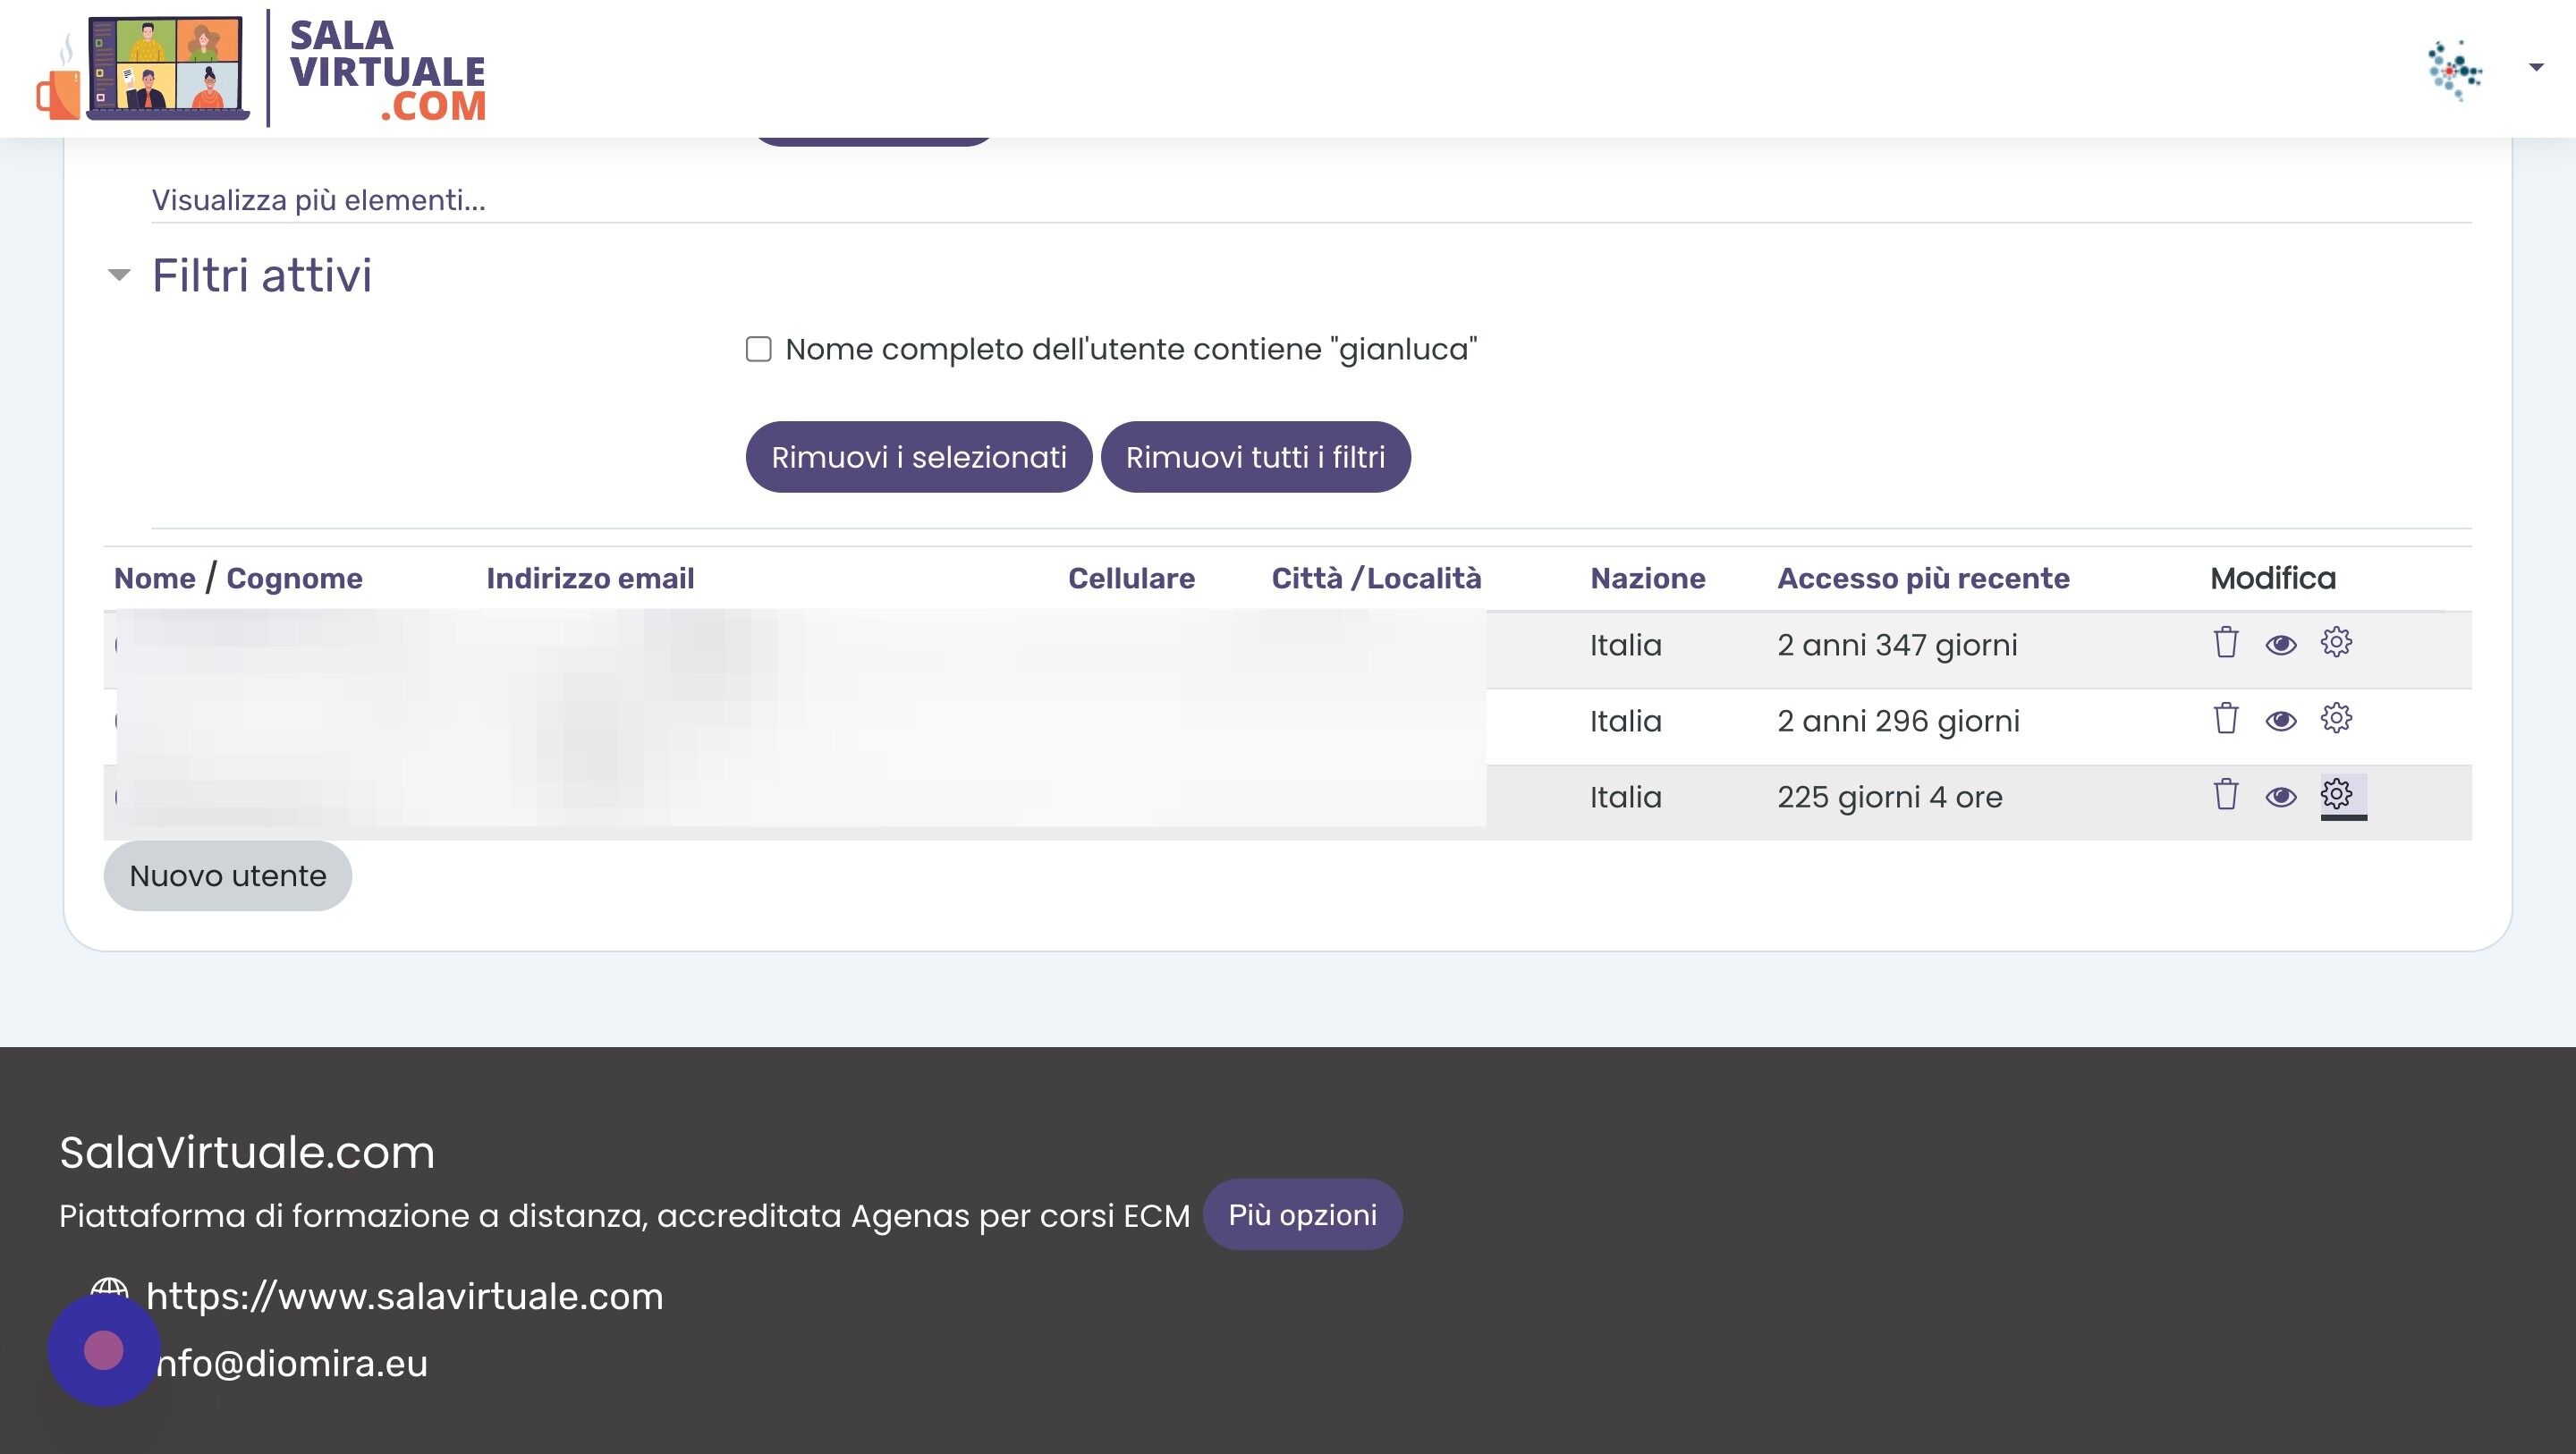
Task: Open the user menu dropdown arrow
Action: 2535,67
